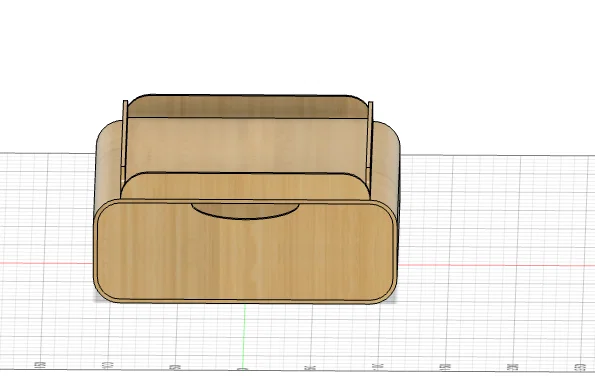Click the semicircular finger cutout on the front panel
This screenshot has width=595, height=376.
[245, 211]
